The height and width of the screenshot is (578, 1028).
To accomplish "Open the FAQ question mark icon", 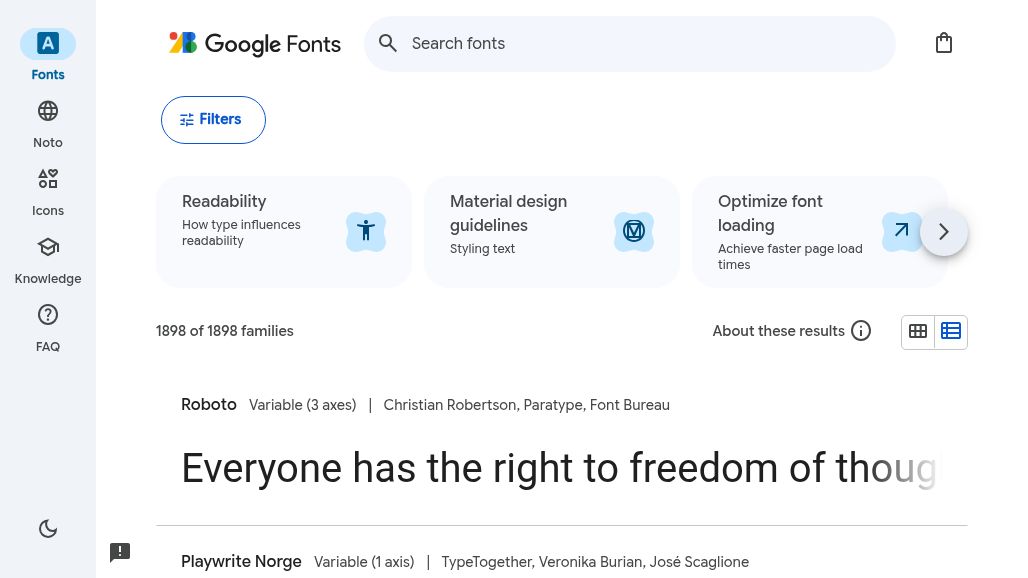I will click(48, 316).
